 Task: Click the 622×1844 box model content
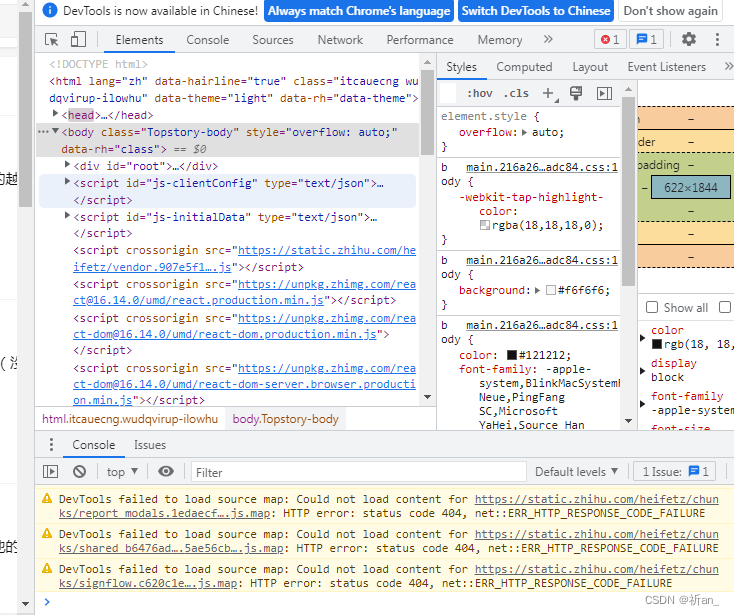(x=690, y=188)
